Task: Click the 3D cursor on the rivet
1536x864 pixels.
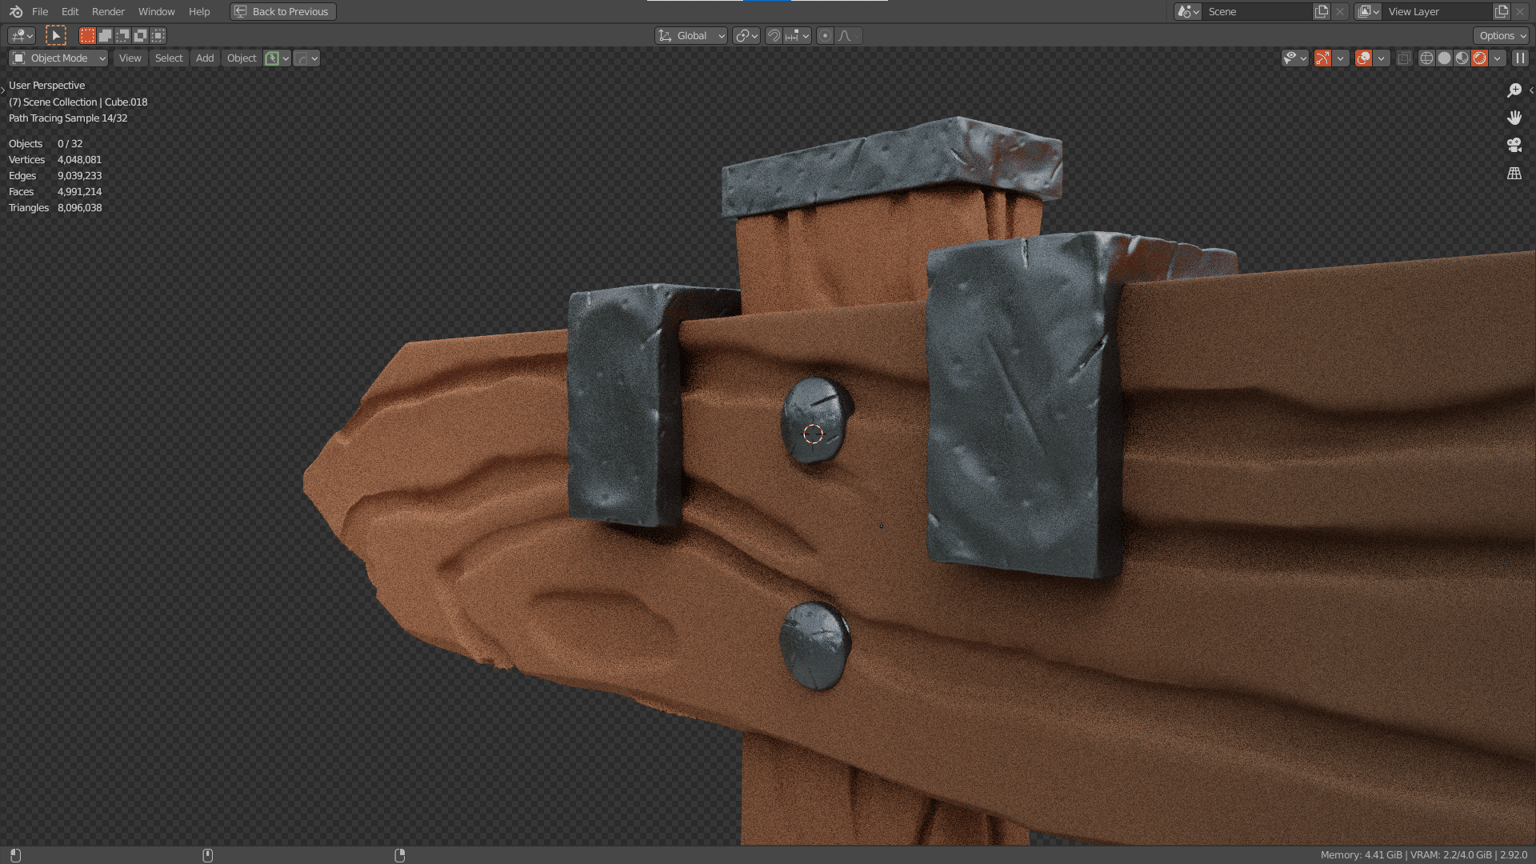Action: click(813, 434)
